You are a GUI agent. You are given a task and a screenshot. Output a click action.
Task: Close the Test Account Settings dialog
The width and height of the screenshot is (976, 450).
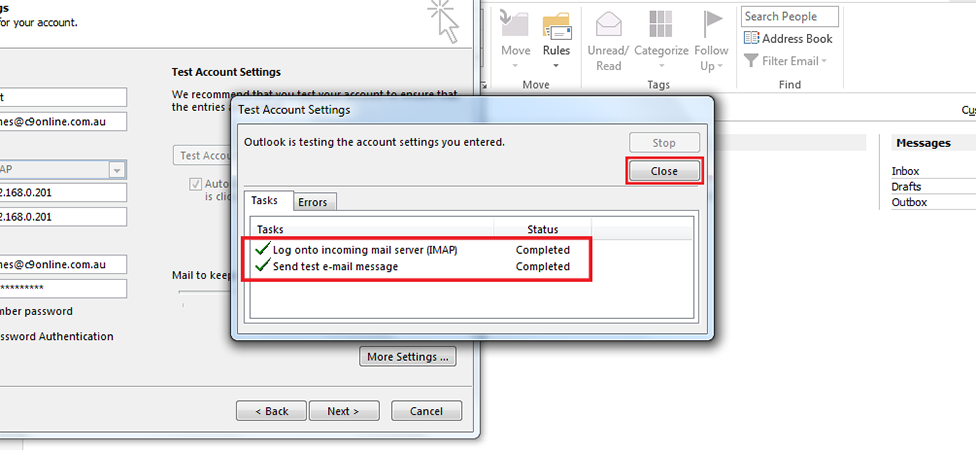point(664,171)
